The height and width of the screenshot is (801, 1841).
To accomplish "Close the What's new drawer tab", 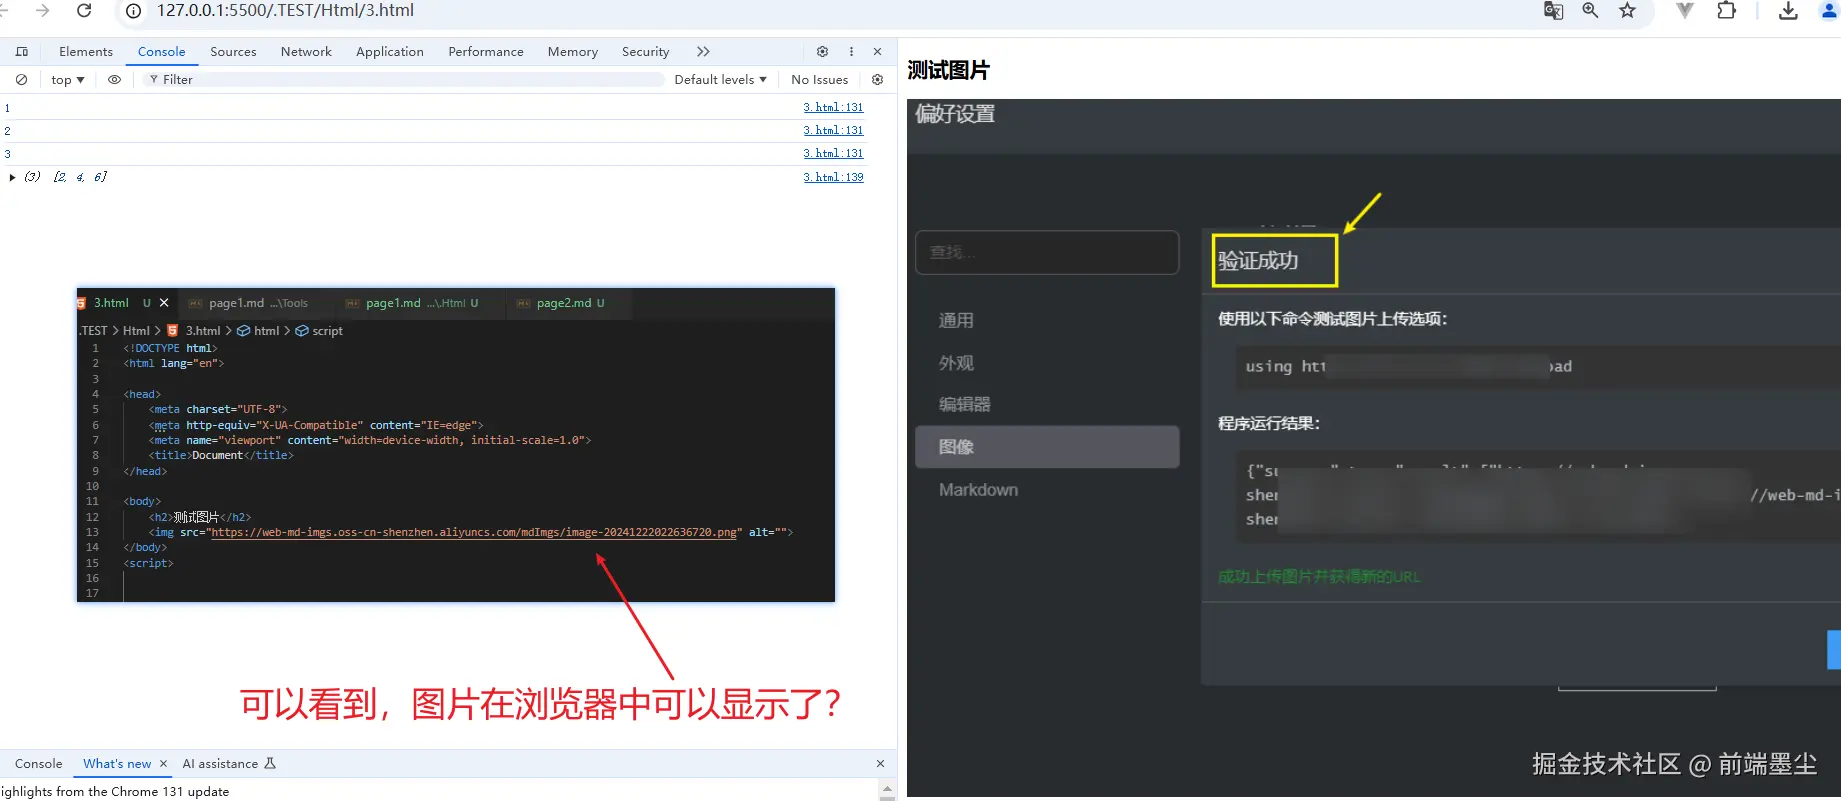I will coord(163,764).
